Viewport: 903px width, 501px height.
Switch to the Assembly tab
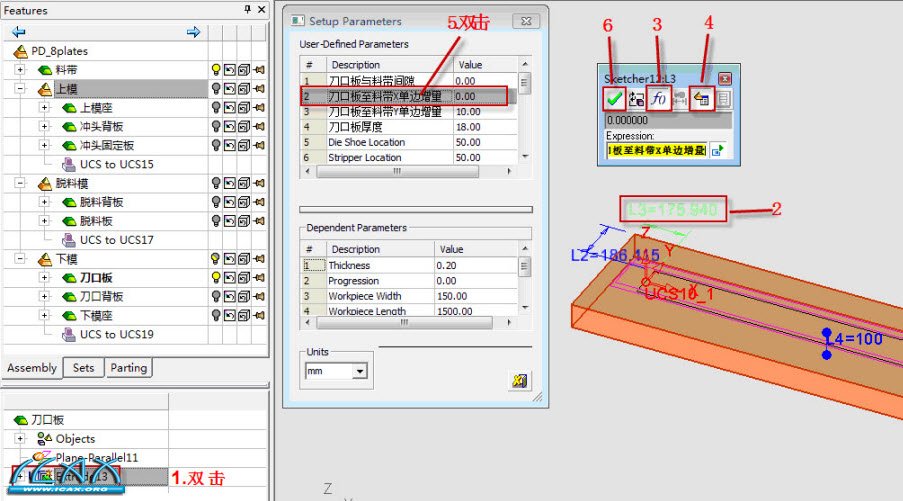[x=32, y=368]
